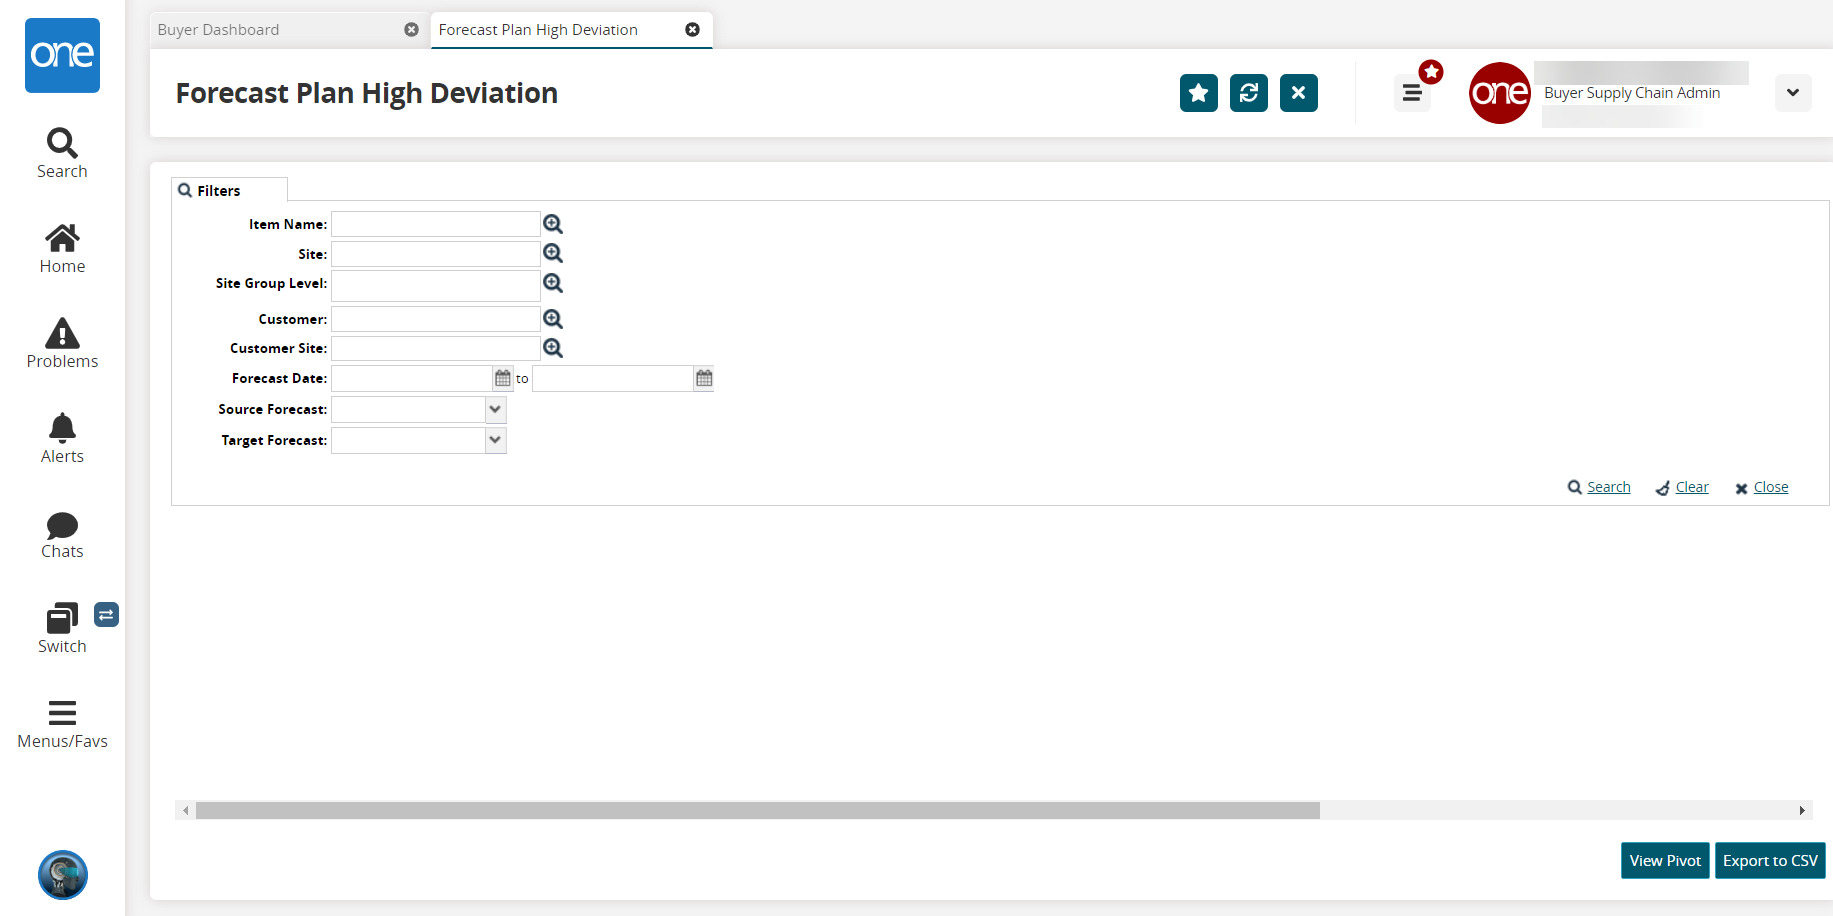Click the refresh report icon button
This screenshot has height=916, width=1833.
coord(1248,93)
